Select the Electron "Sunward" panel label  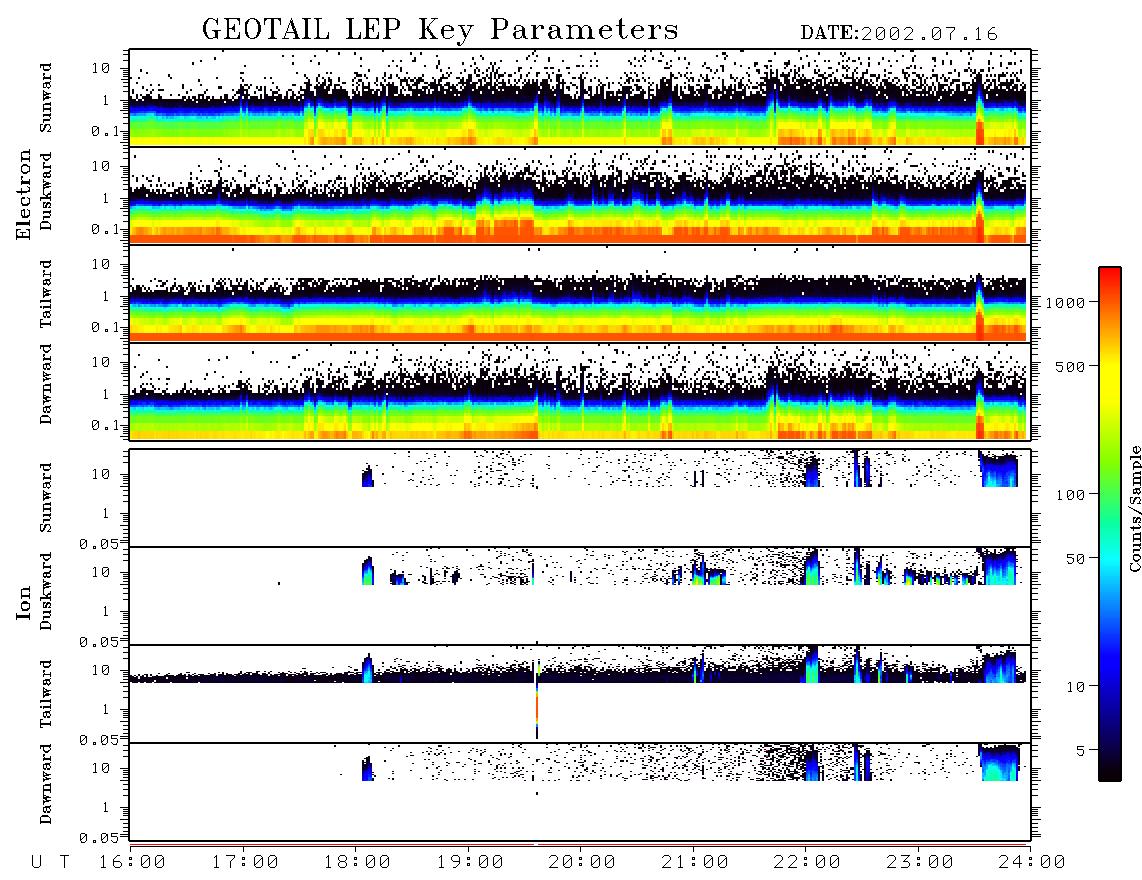[x=46, y=98]
